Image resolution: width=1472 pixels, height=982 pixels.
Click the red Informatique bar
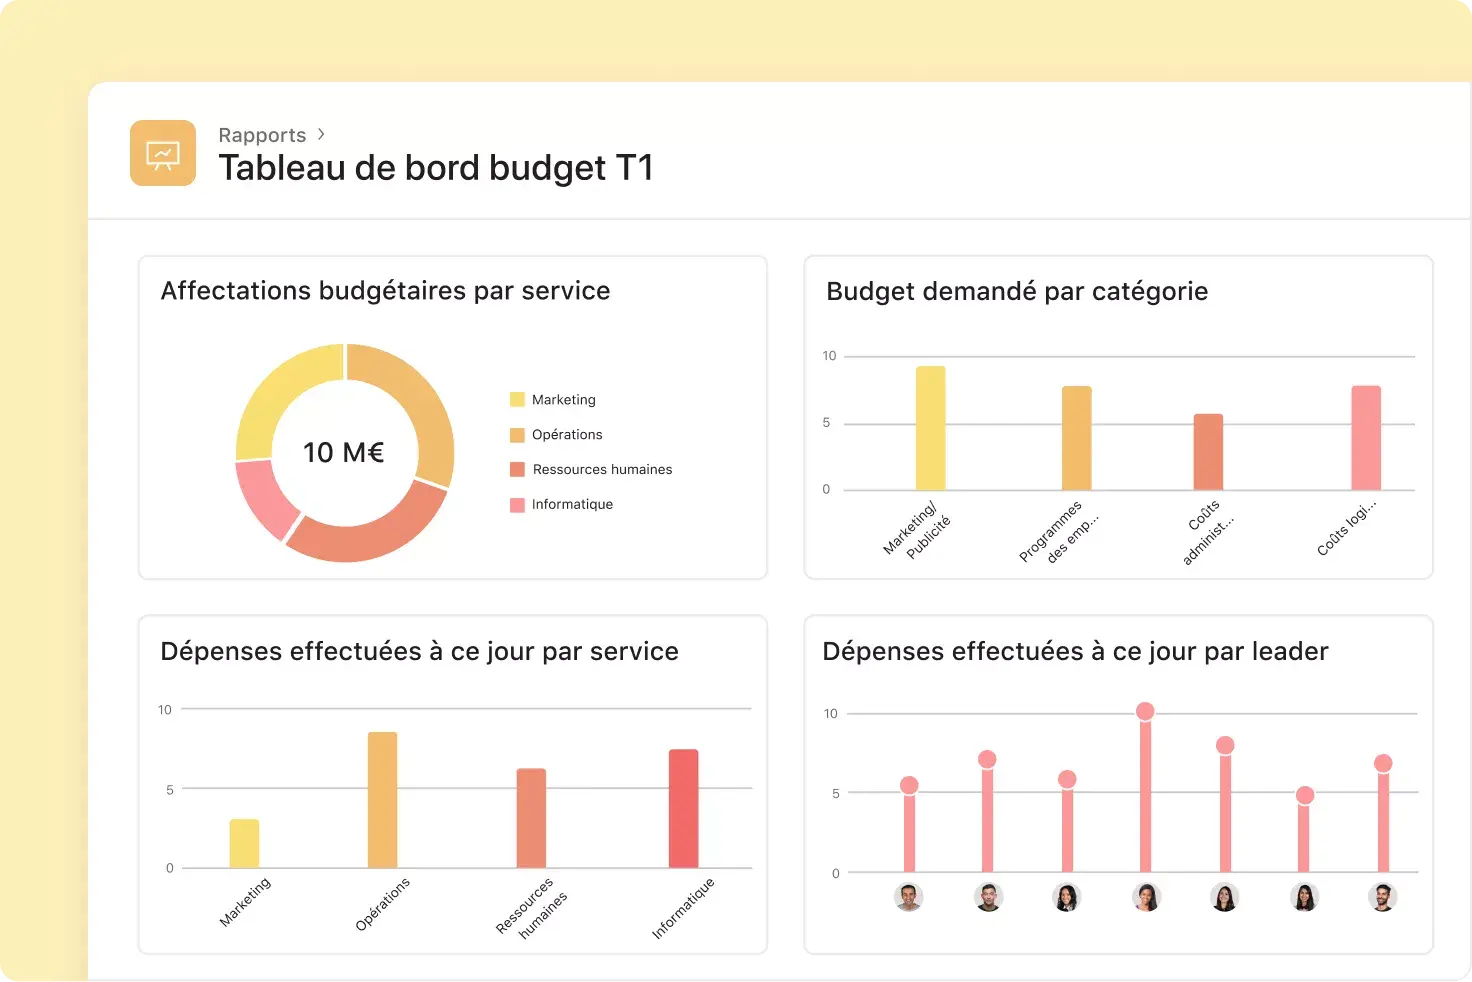pos(683,808)
